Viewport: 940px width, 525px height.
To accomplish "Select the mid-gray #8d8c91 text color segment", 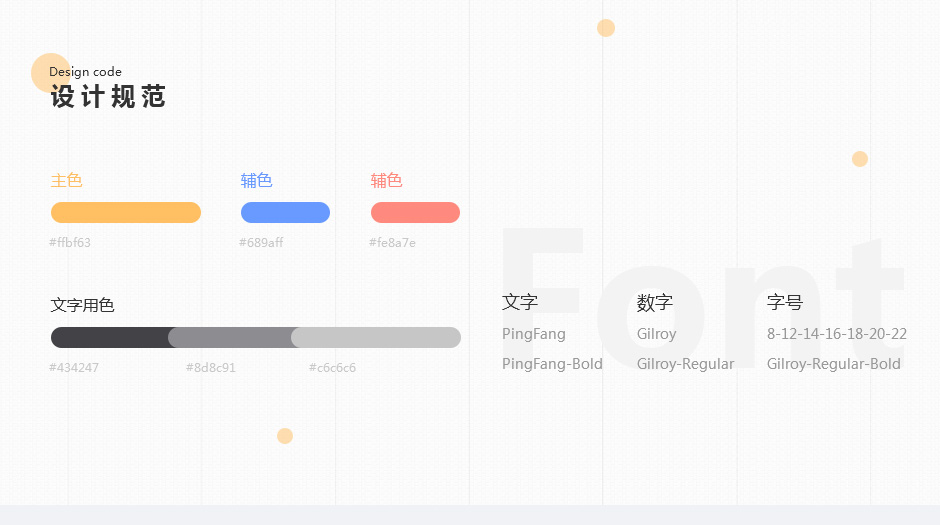I will [233, 337].
